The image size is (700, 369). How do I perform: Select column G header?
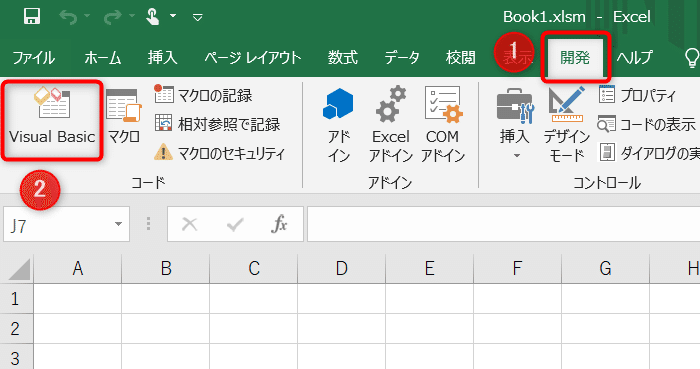605,269
